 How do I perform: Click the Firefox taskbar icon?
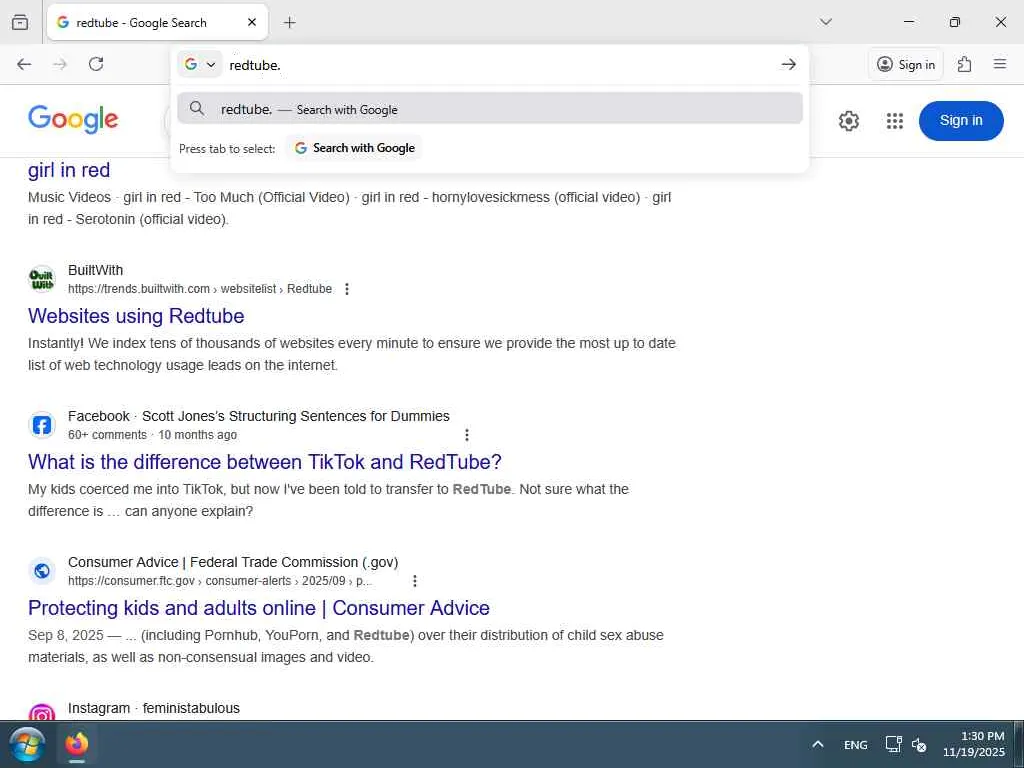(76, 744)
